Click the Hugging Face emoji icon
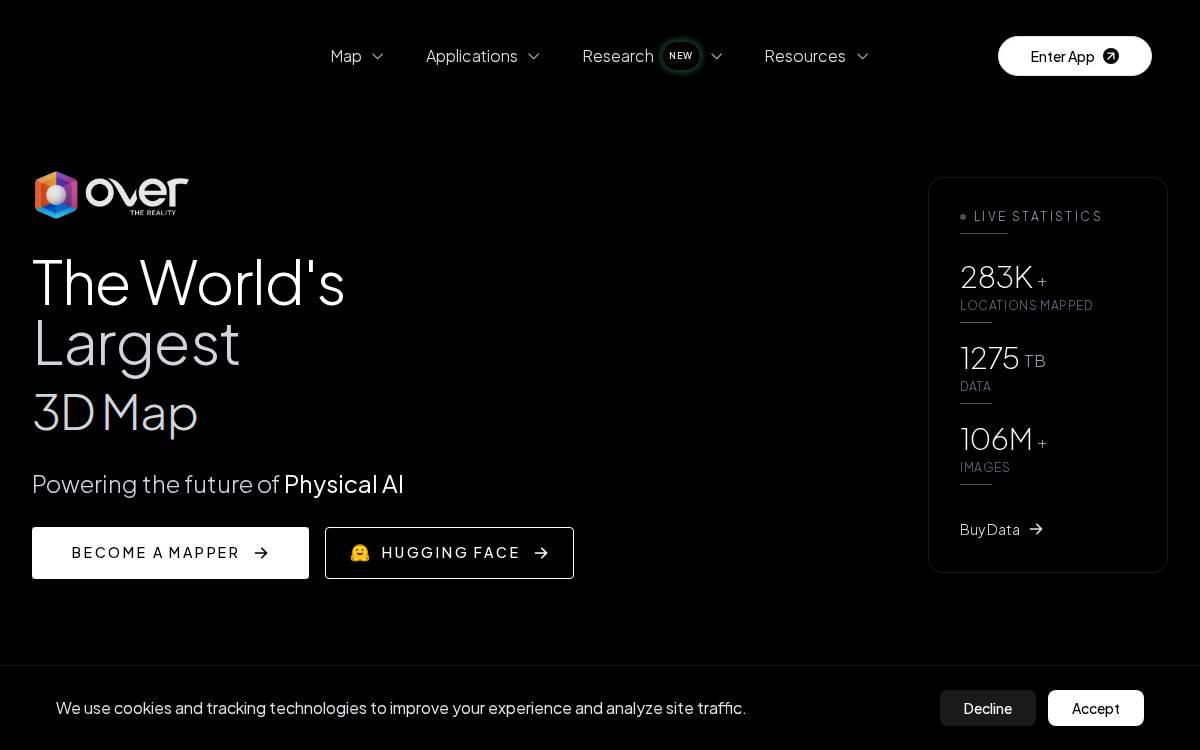Screen dimensions: 1200x750 pos(360,553)
